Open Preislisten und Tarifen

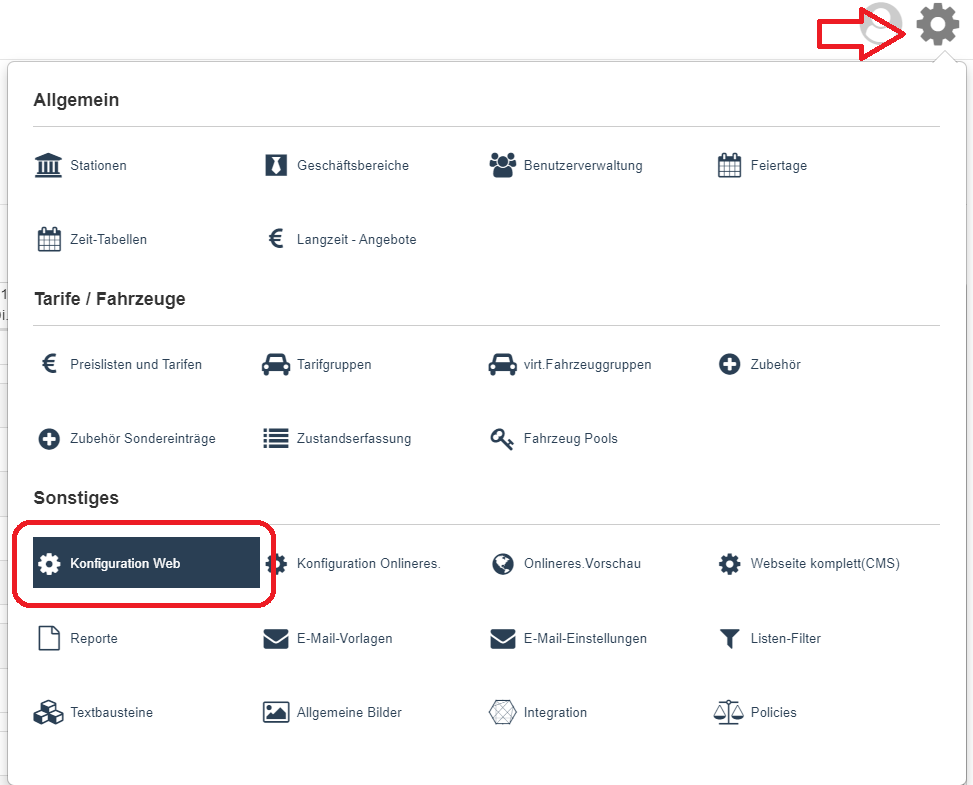tap(136, 364)
